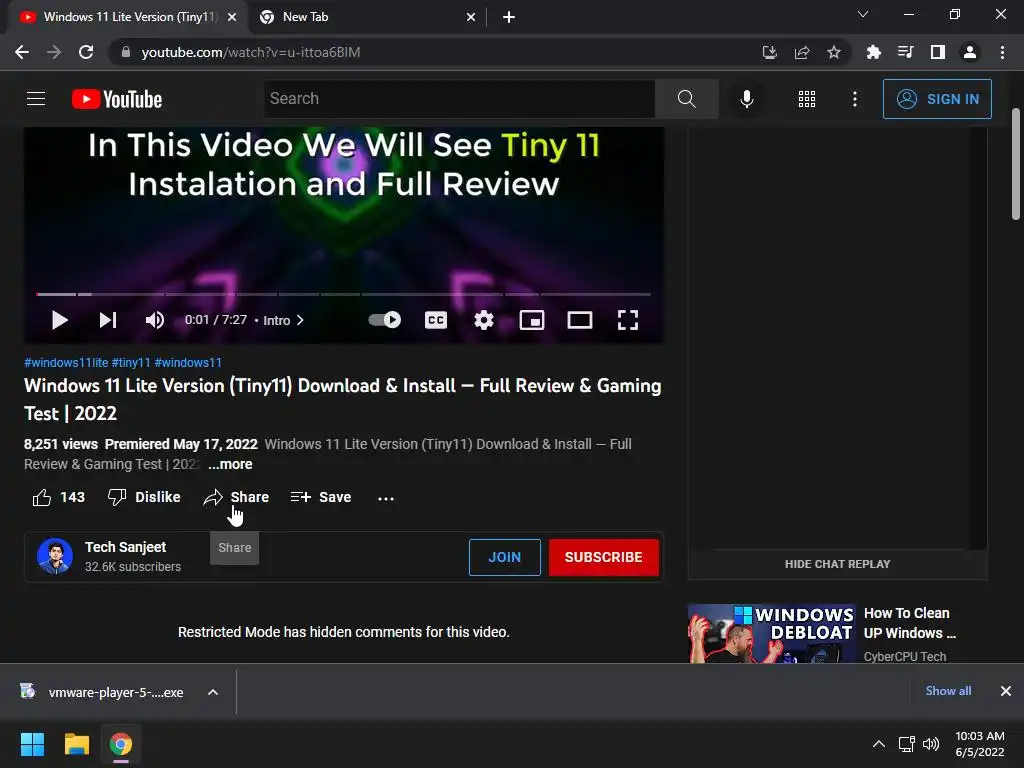
Task: Expand vmware-player download options chevron
Action: point(213,692)
